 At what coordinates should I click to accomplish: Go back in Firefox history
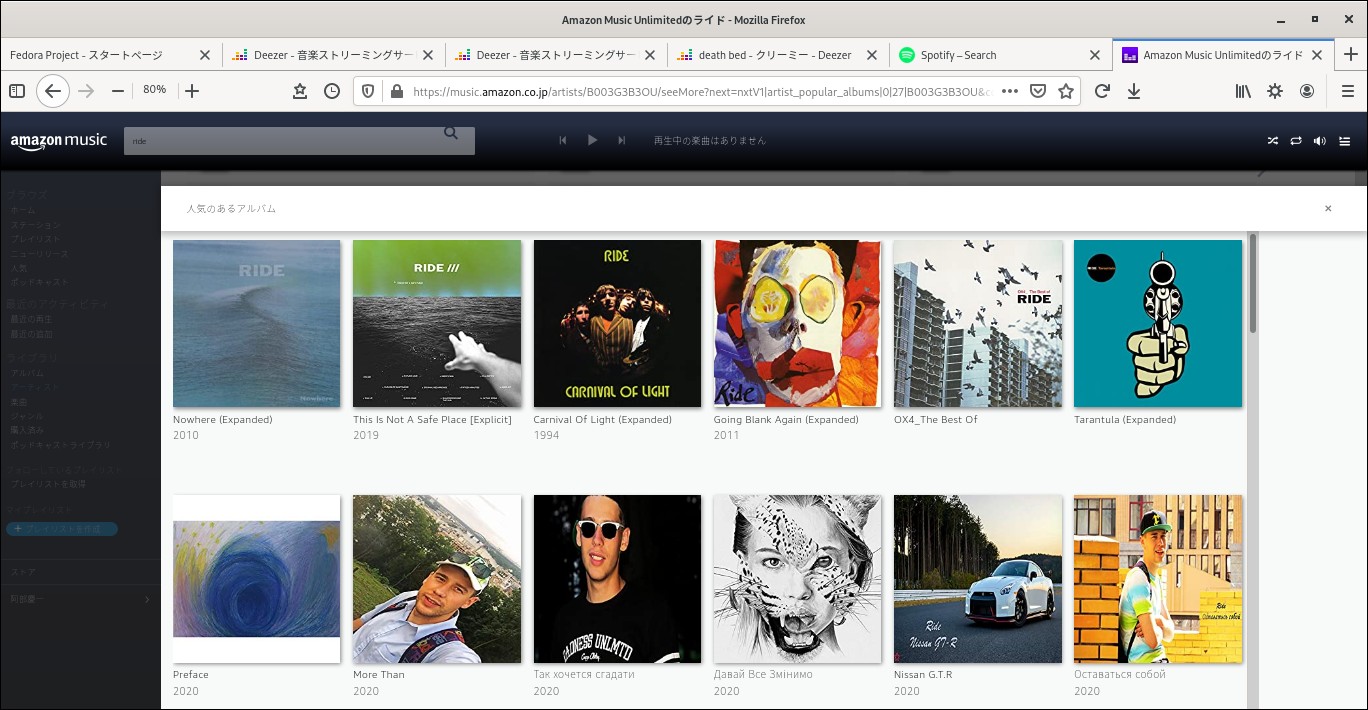pyautogui.click(x=53, y=91)
